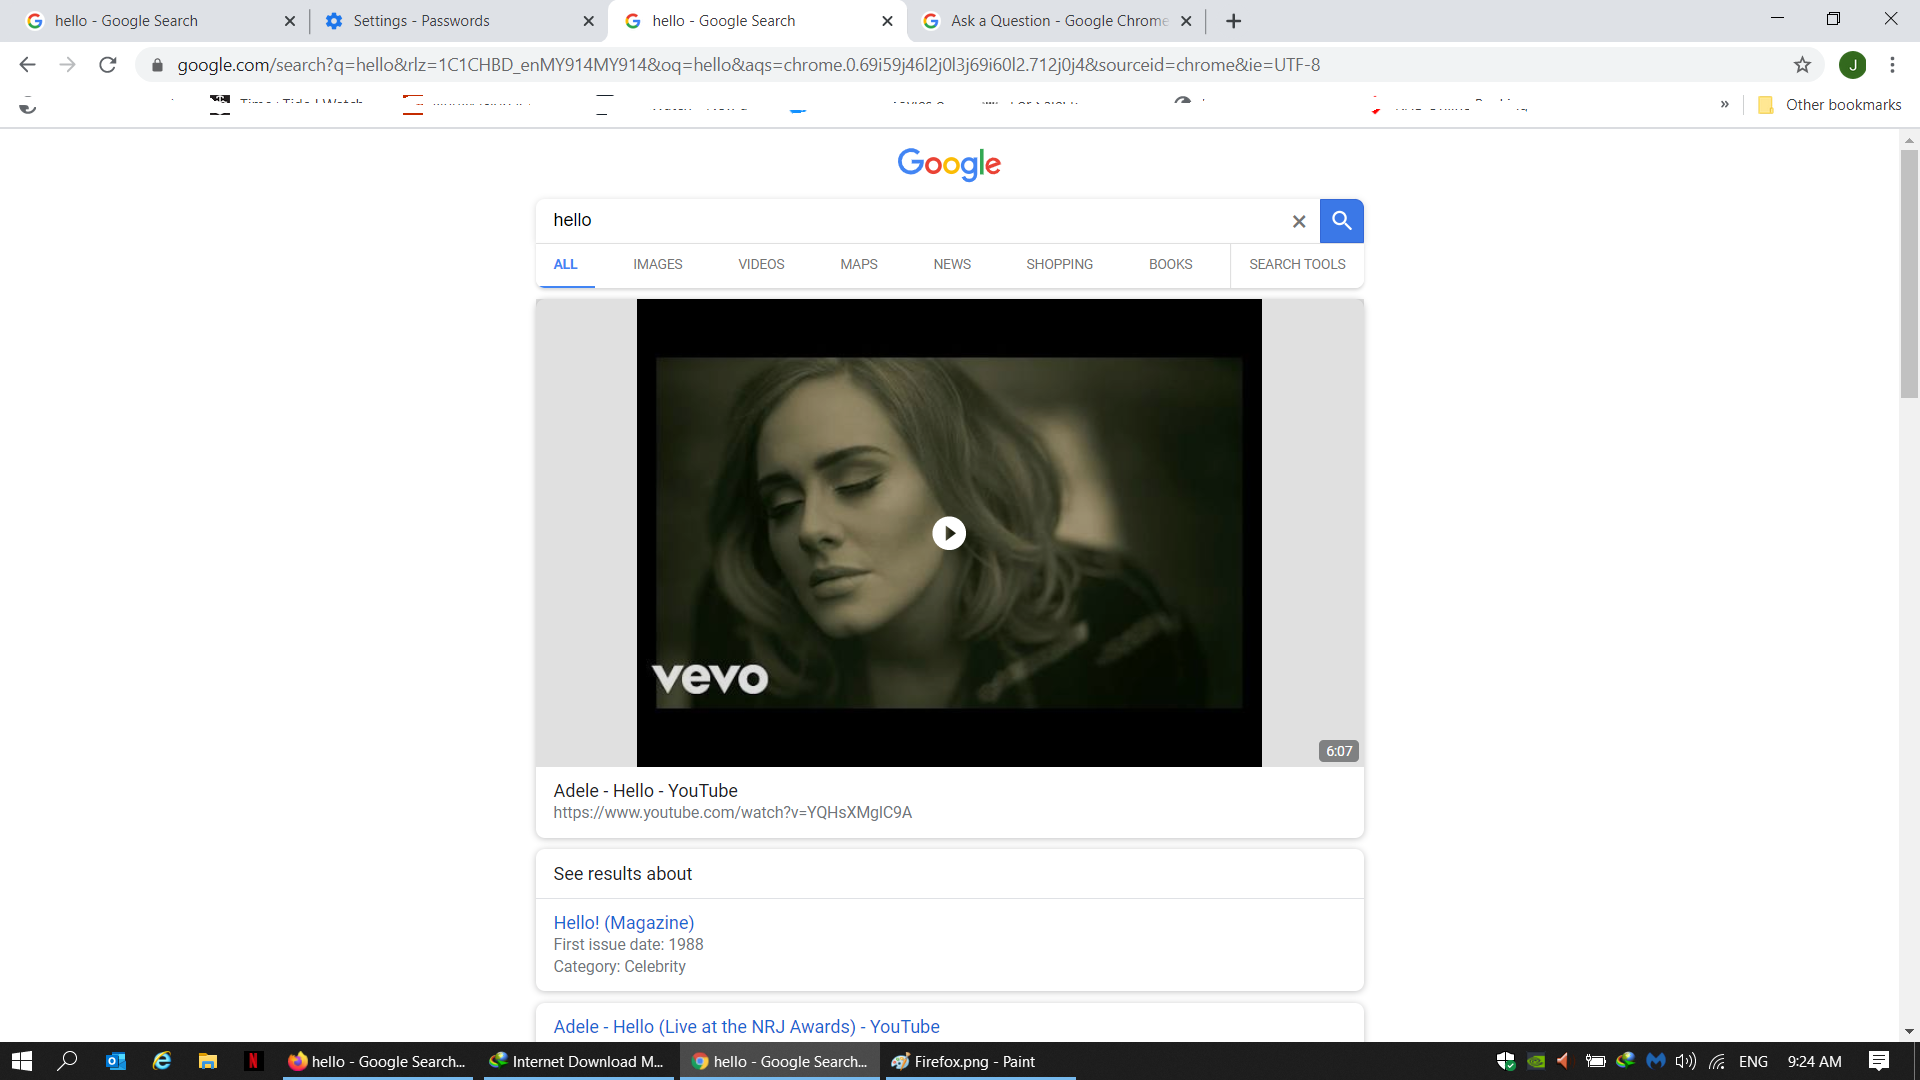This screenshot has width=1920, height=1080.
Task: Click the clear search input X icon
Action: point(1299,222)
